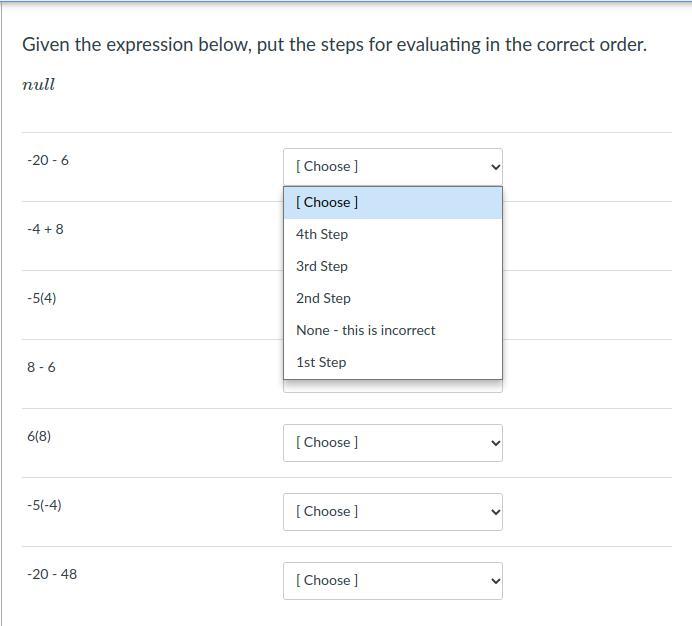This screenshot has height=626, width=692.
Task: Click the "[Choose]" text in the -20 - 6 select box
Action: (327, 166)
